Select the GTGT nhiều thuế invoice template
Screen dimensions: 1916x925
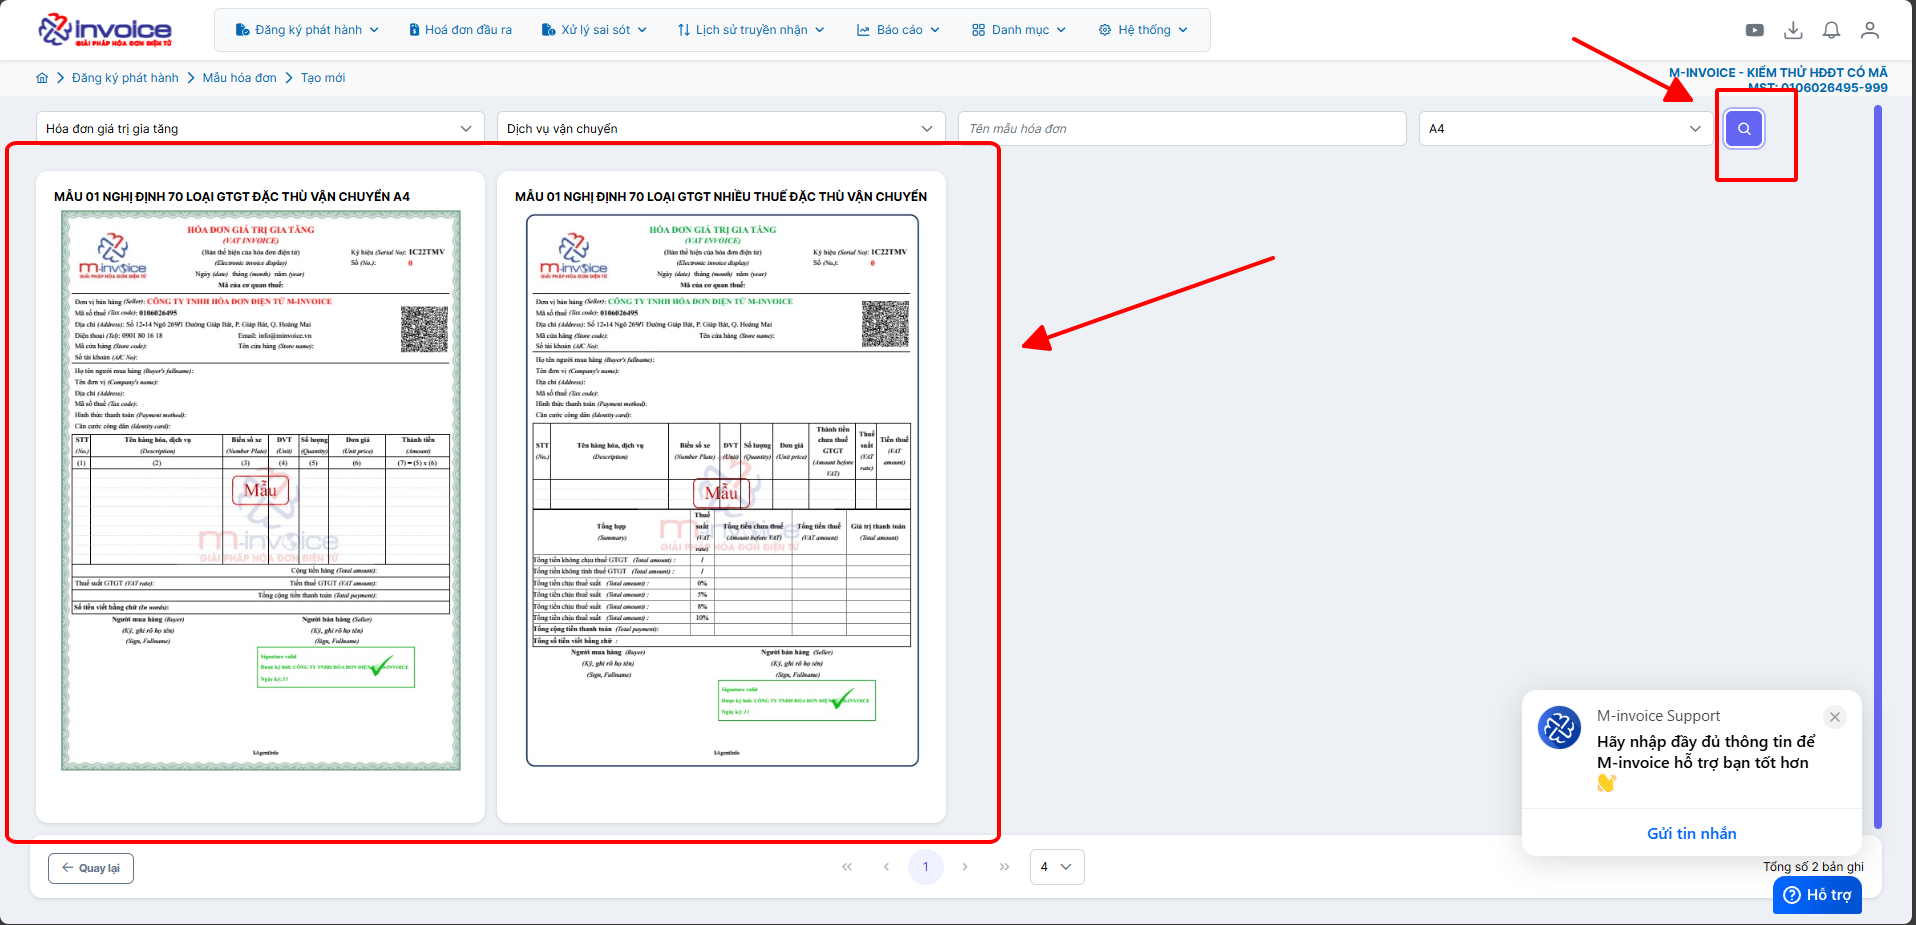[x=721, y=490]
